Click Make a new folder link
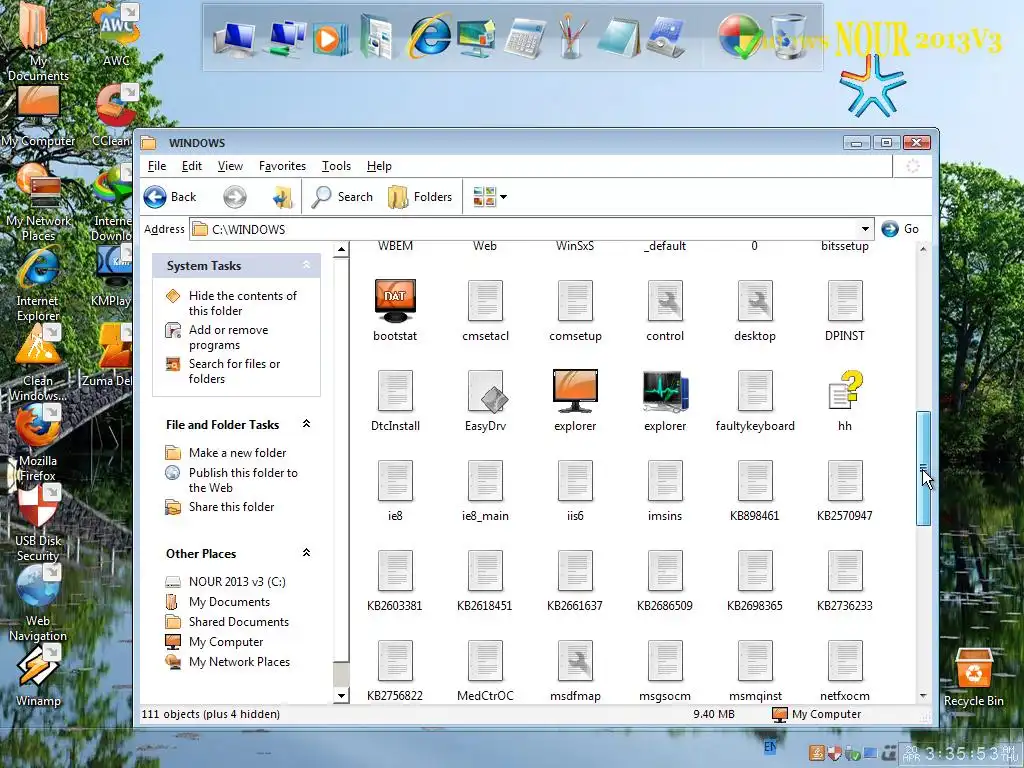The width and height of the screenshot is (1024, 768). tap(237, 453)
